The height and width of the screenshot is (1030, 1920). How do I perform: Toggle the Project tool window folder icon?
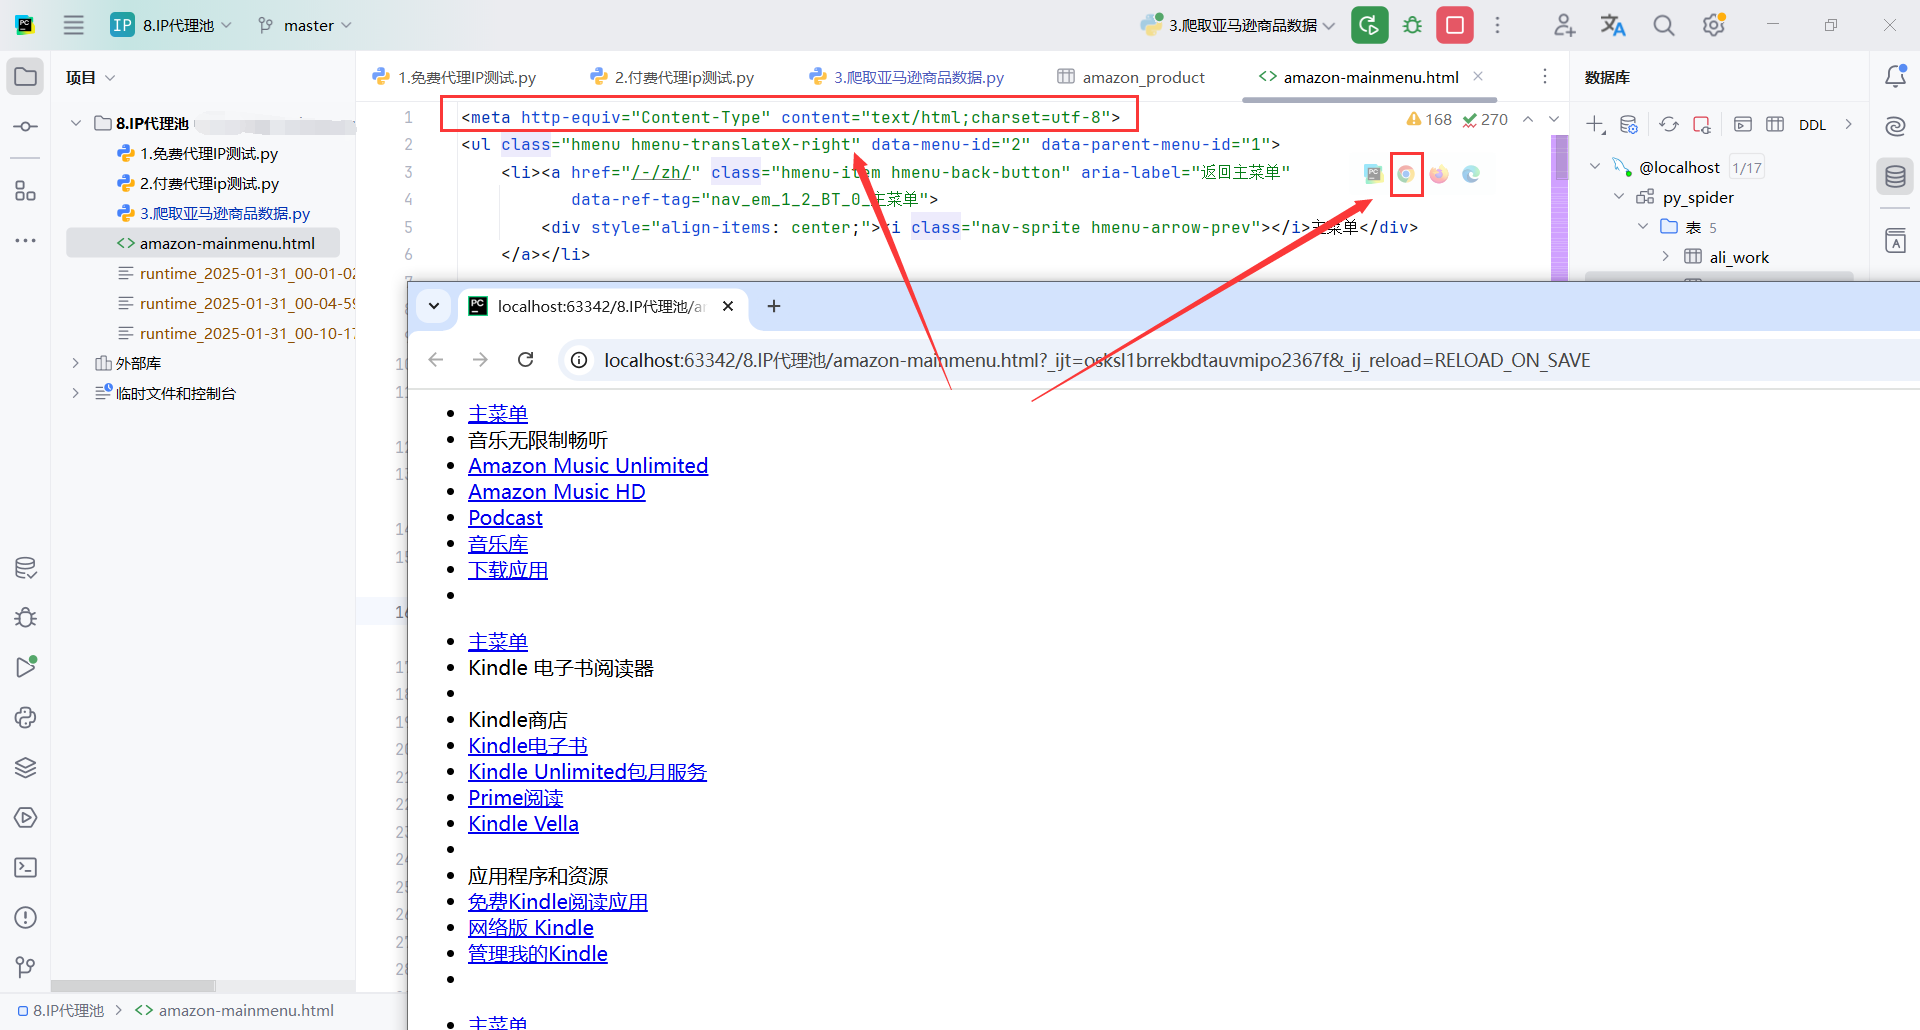click(25, 77)
